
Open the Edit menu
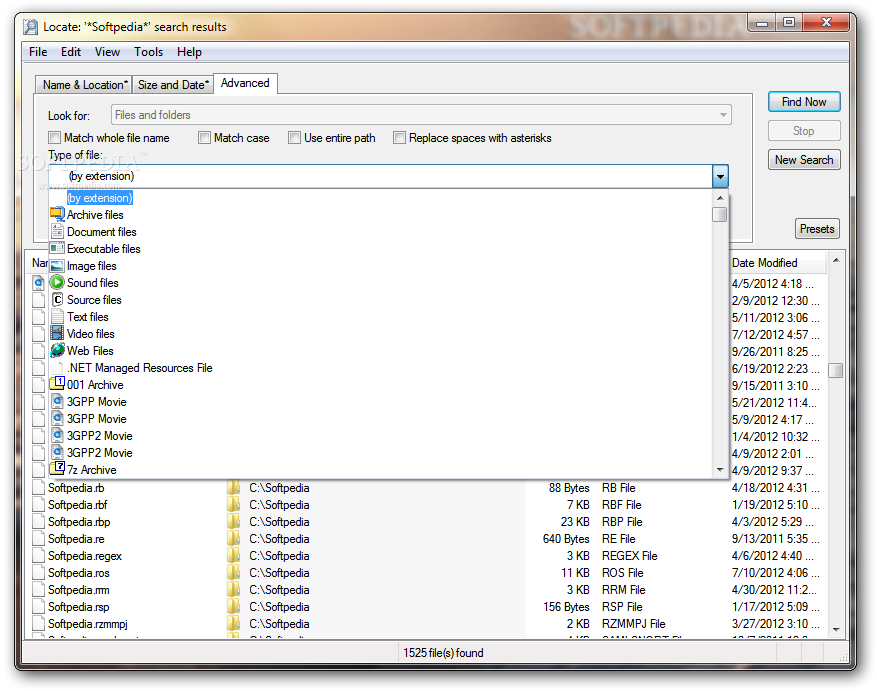71,52
